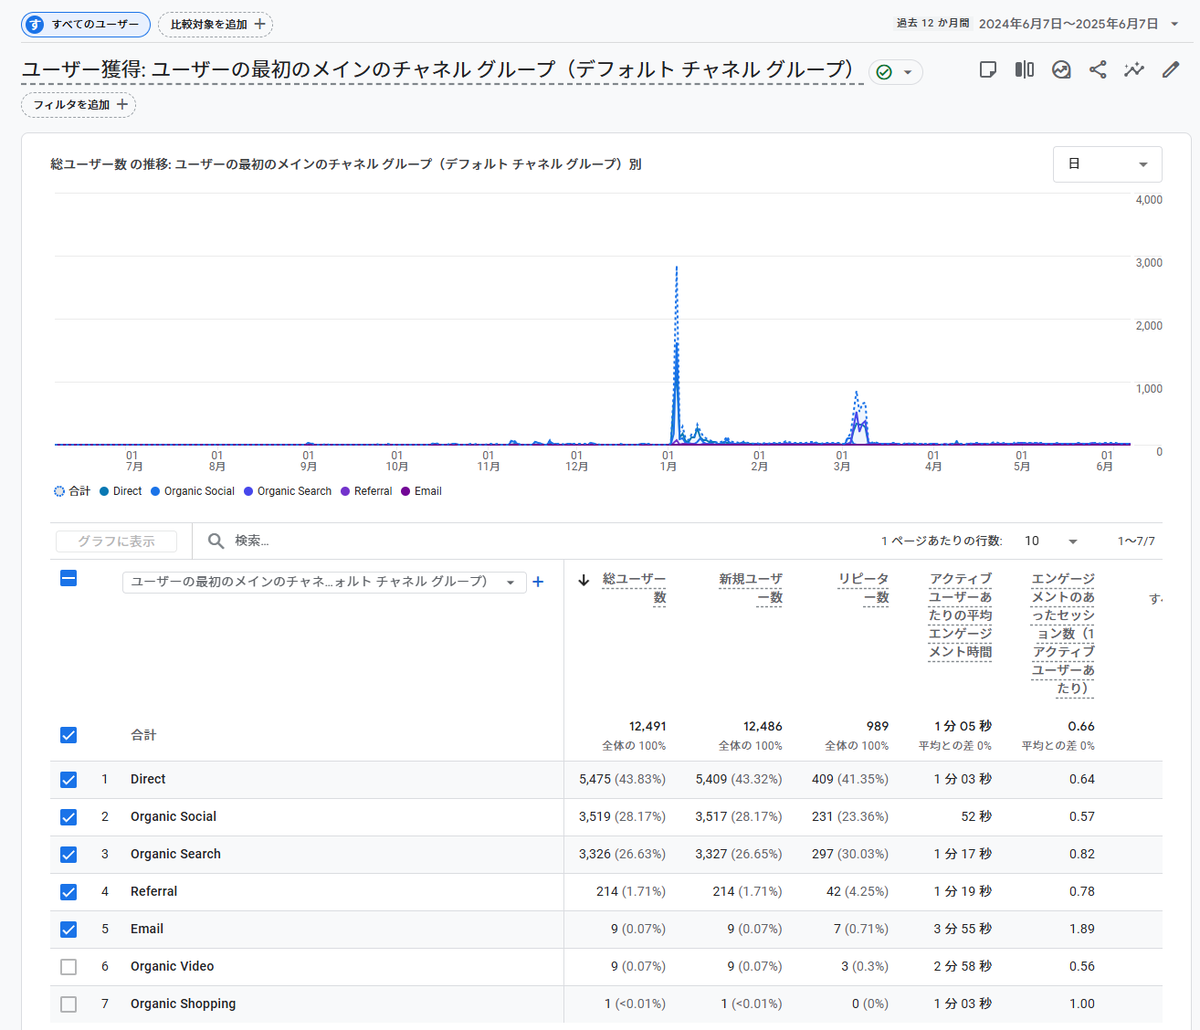Click 比較対象を追加 button
The height and width of the screenshot is (1030, 1200).
click(x=215, y=24)
